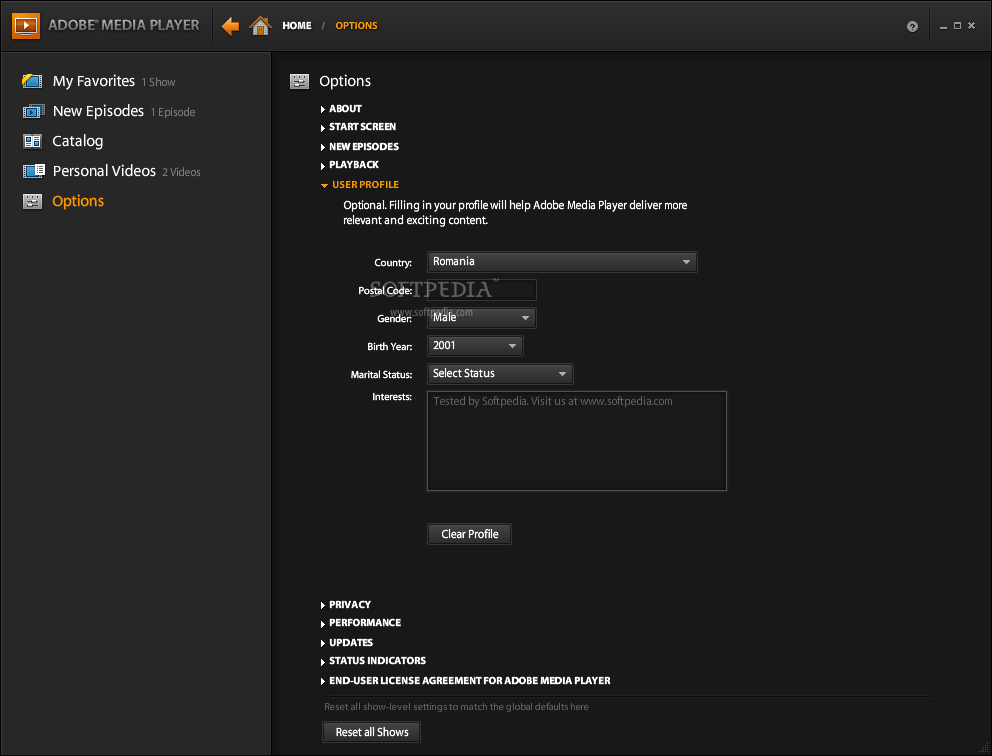Close the Adobe Media Player window
Viewport: 992px width, 756px height.
click(972, 25)
